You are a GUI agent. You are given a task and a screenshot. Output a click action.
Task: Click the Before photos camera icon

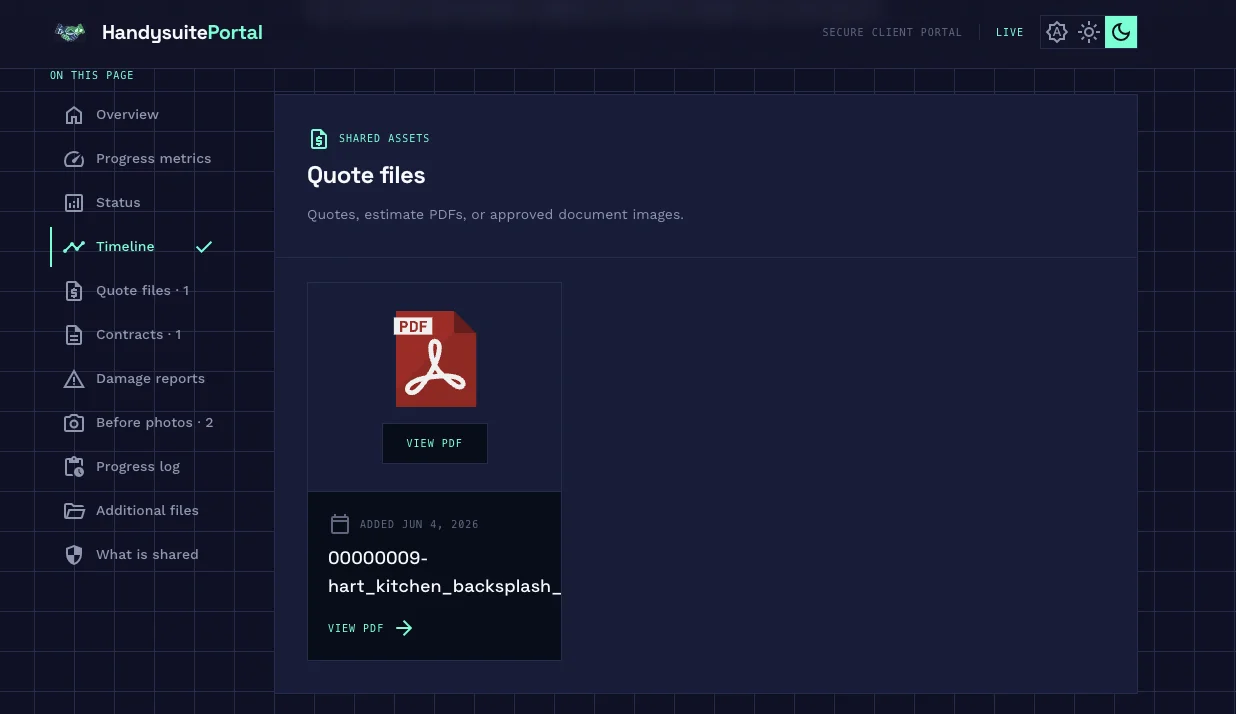[x=74, y=423]
